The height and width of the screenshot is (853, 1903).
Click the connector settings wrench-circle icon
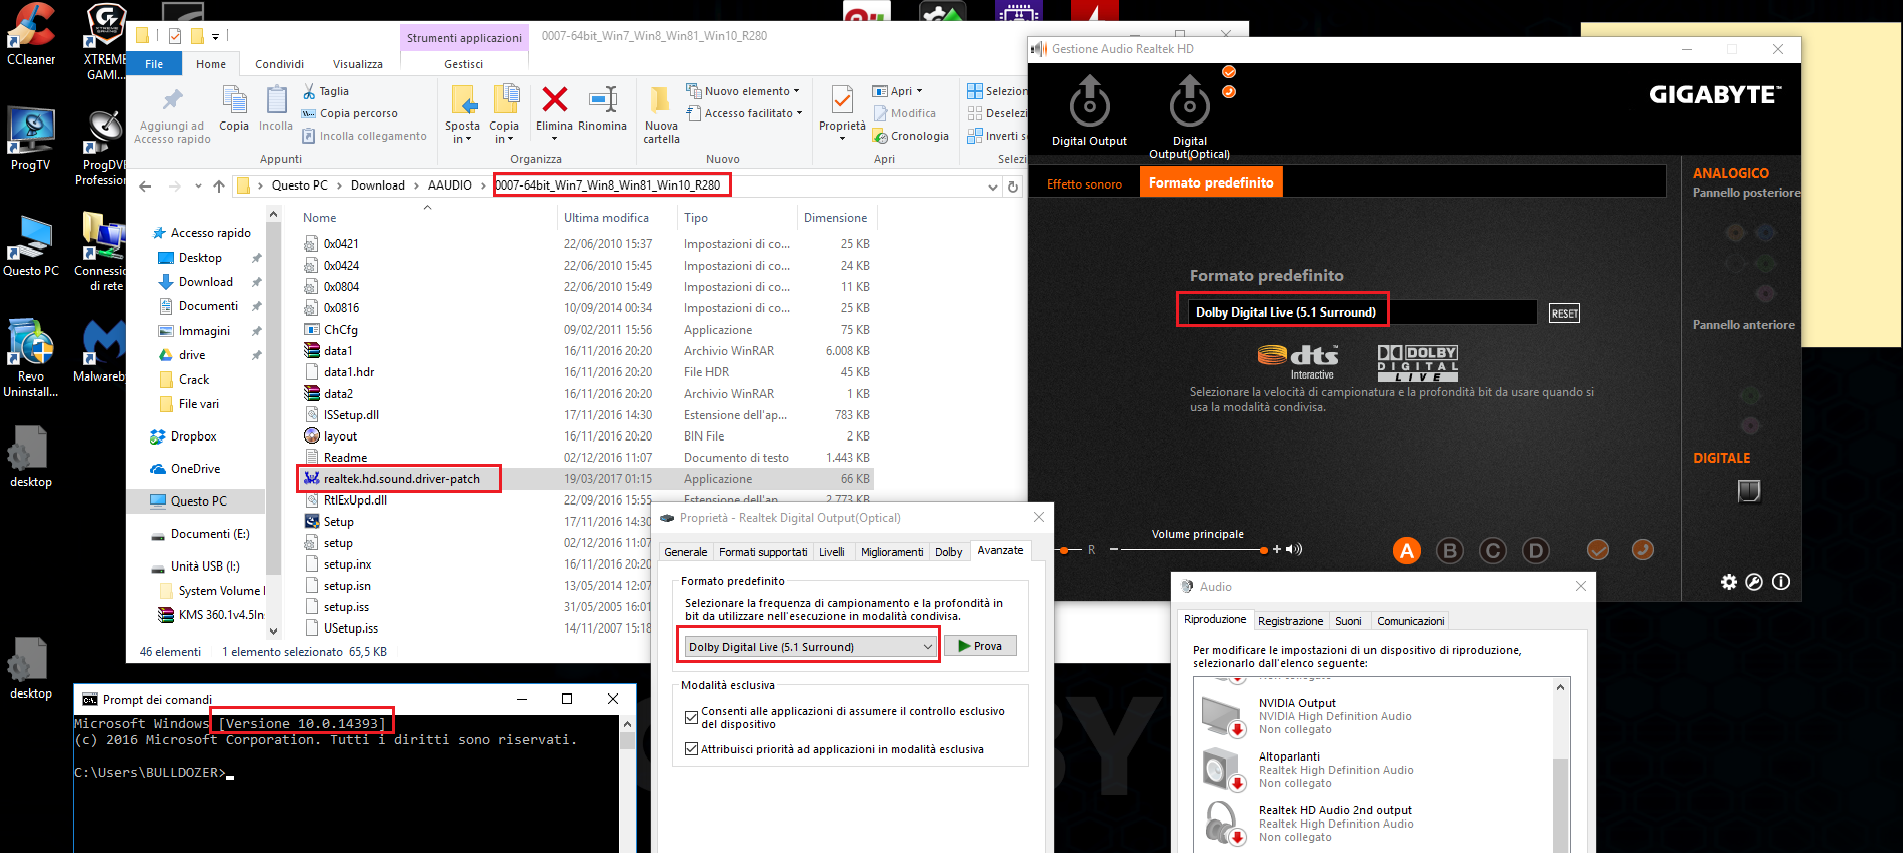pyautogui.click(x=1754, y=582)
